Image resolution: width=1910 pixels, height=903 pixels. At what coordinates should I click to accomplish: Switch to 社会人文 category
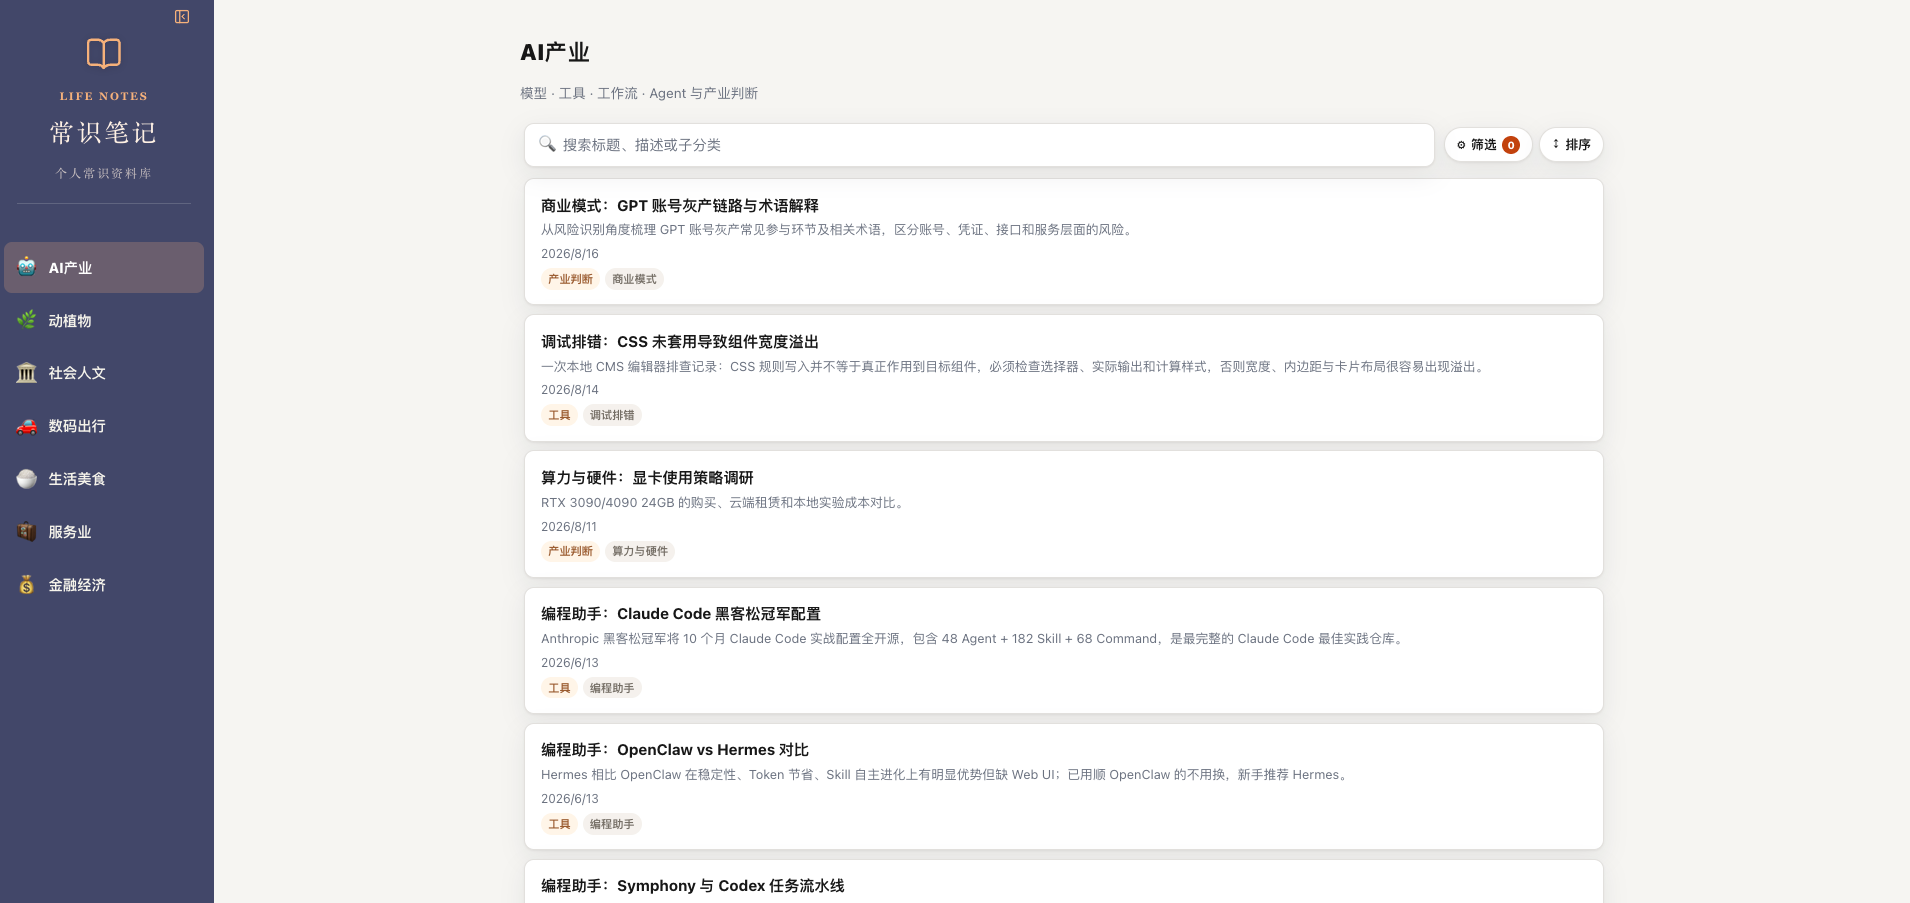pos(104,373)
